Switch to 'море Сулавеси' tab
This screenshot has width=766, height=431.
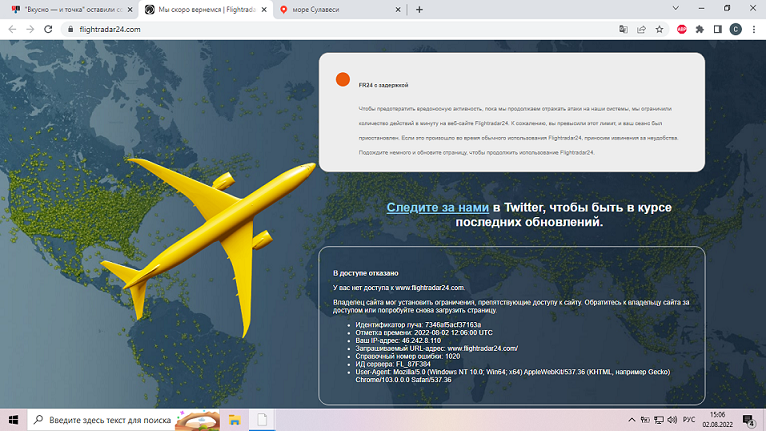point(338,9)
